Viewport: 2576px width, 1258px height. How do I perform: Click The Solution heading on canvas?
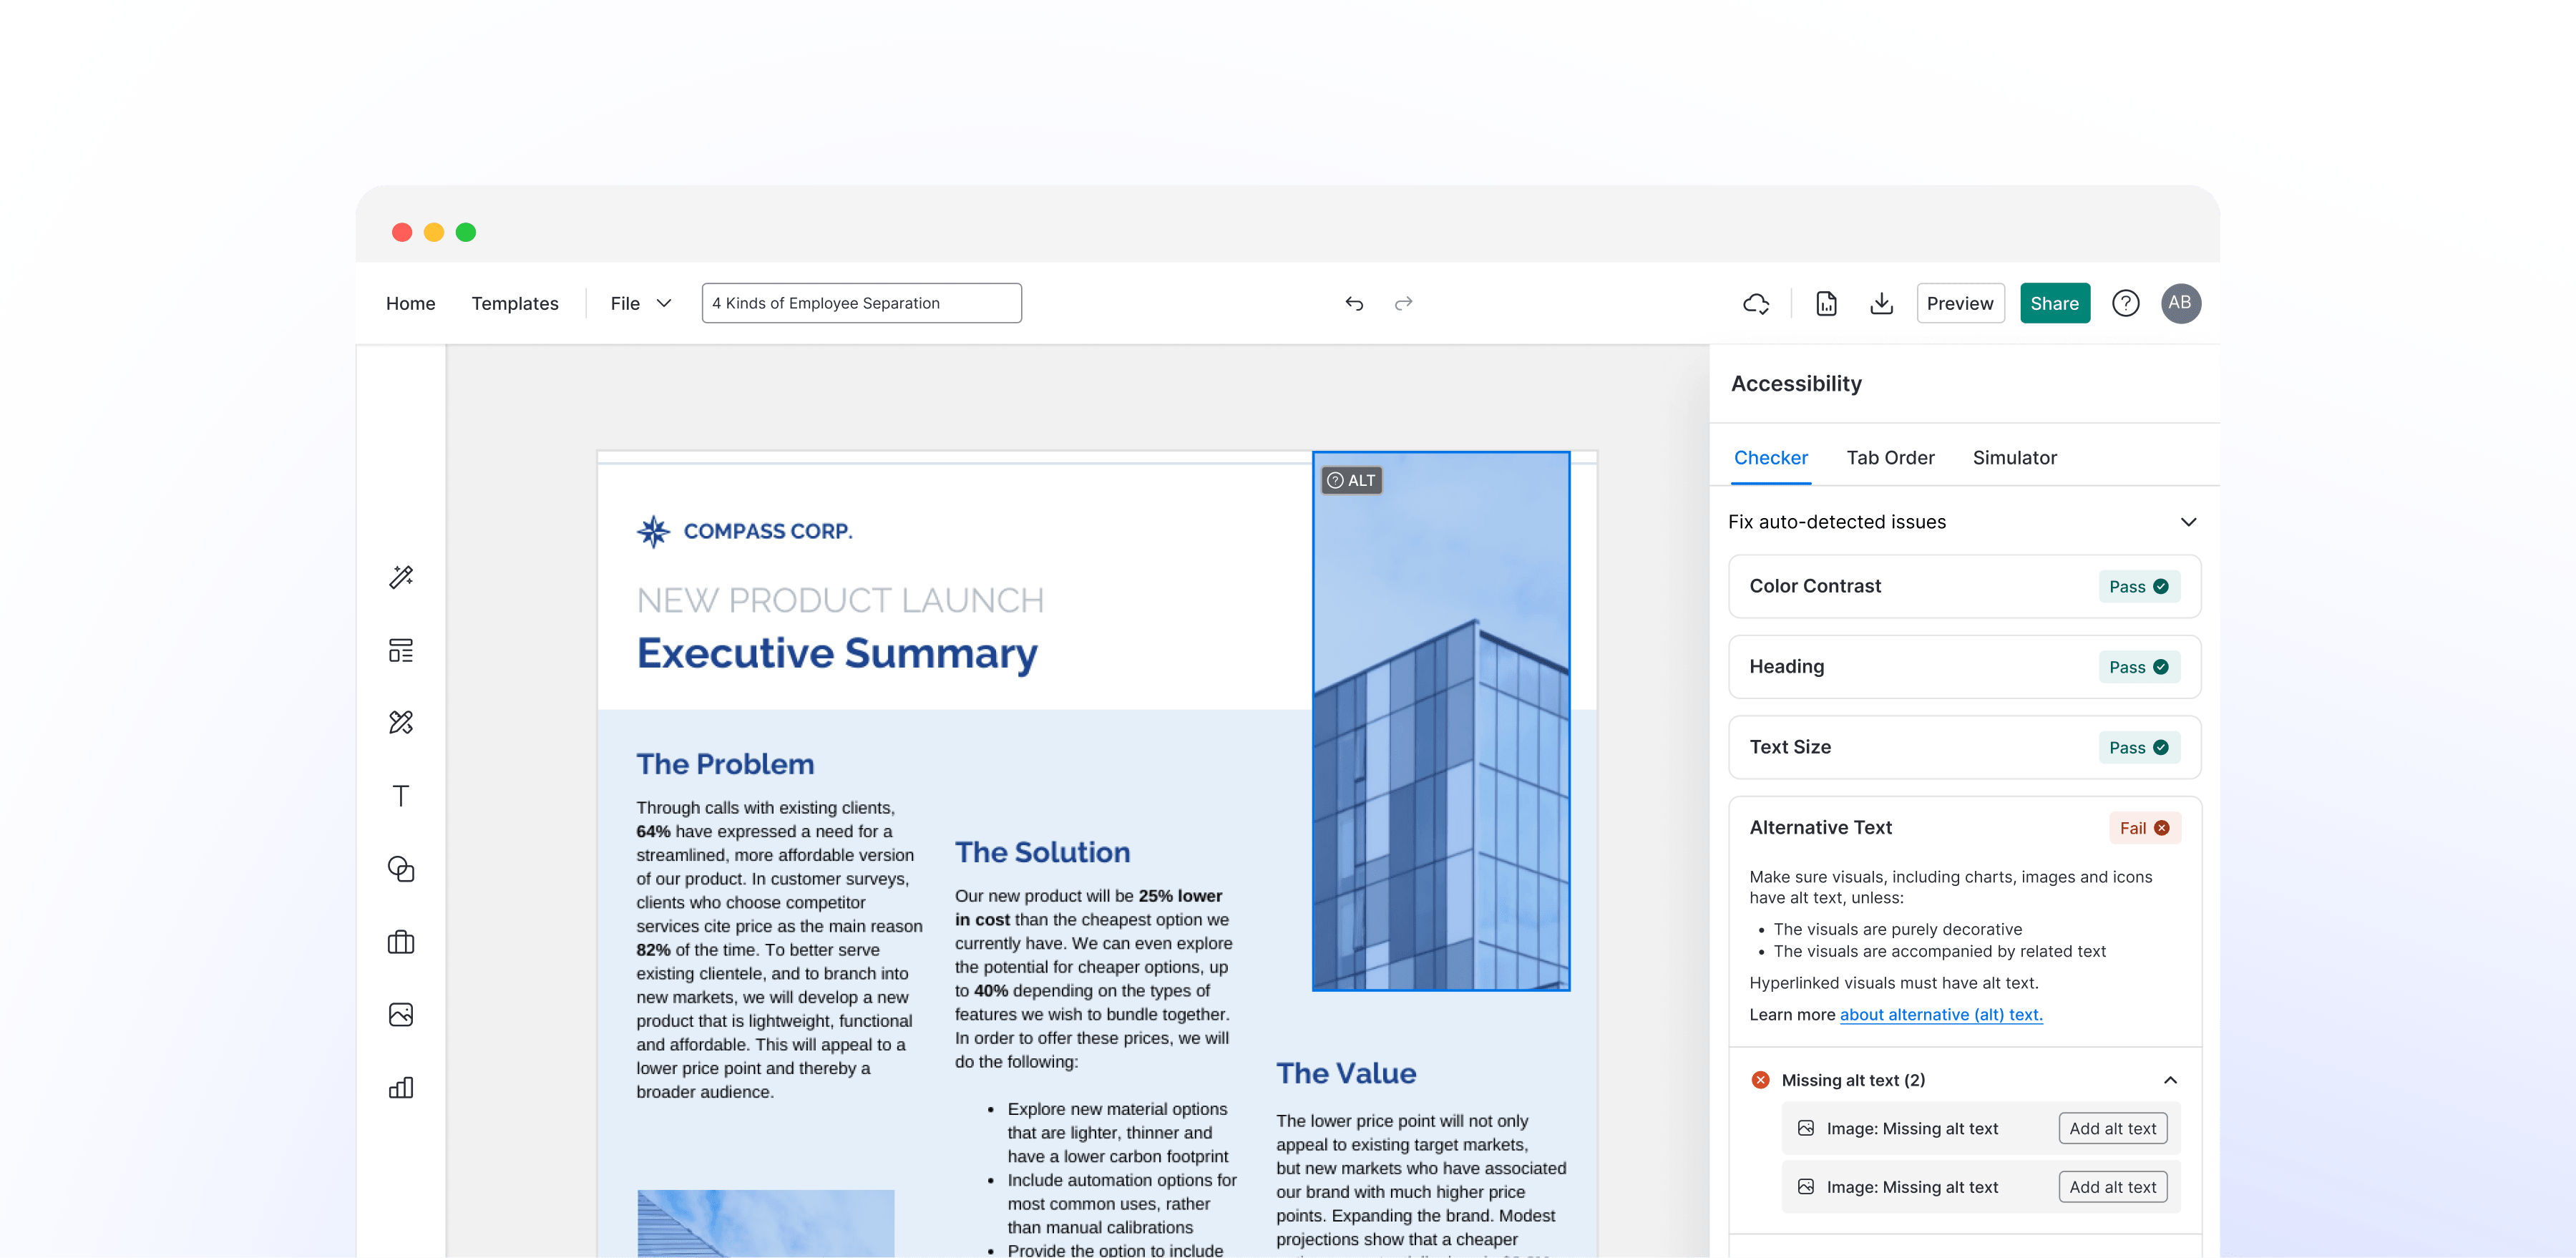tap(1042, 852)
